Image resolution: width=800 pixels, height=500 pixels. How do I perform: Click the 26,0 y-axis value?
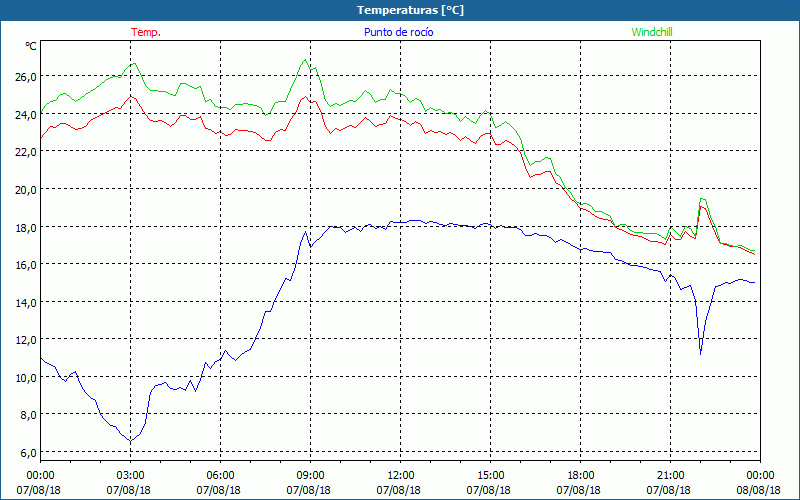click(26, 77)
